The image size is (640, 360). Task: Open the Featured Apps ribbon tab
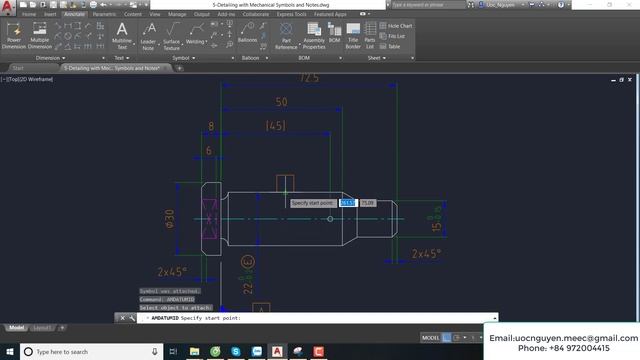[330, 14]
